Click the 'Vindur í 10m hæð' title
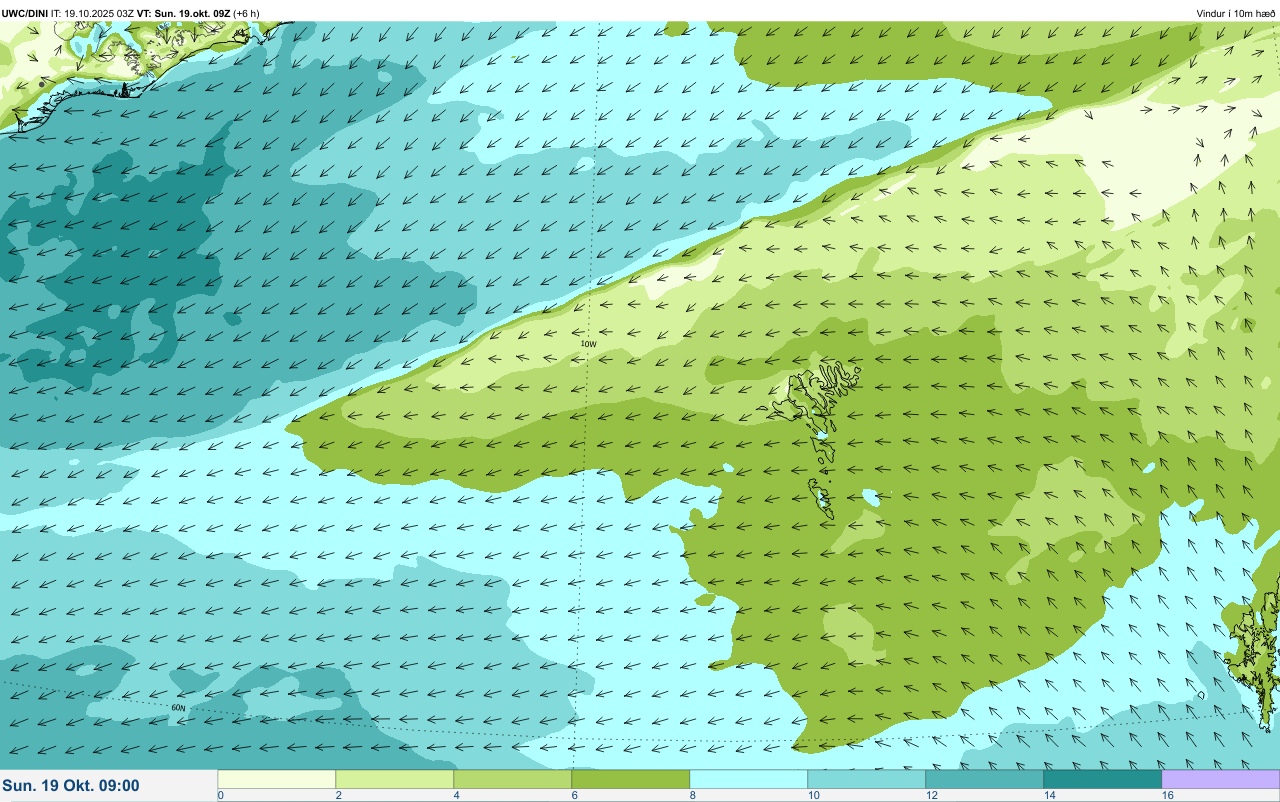The height and width of the screenshot is (802, 1280). coord(1235,13)
